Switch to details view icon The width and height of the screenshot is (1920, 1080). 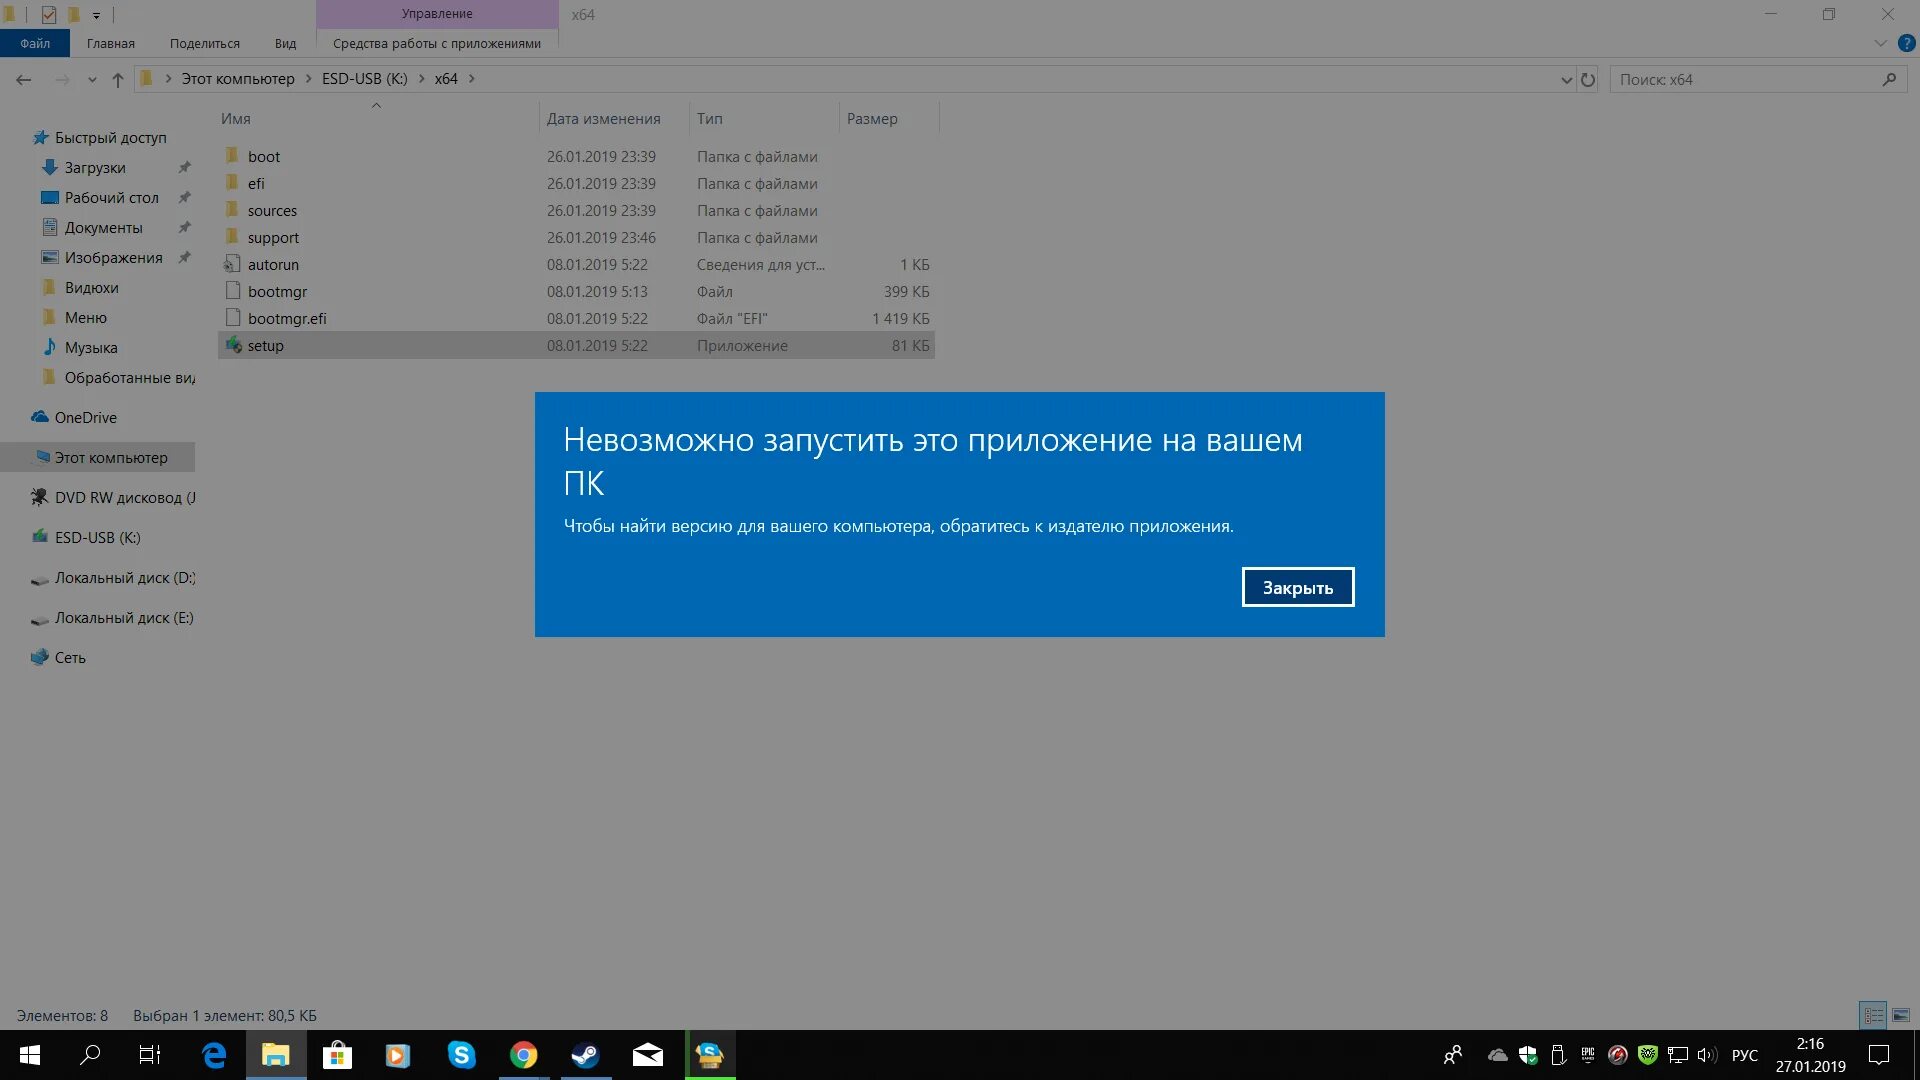pyautogui.click(x=1873, y=1015)
